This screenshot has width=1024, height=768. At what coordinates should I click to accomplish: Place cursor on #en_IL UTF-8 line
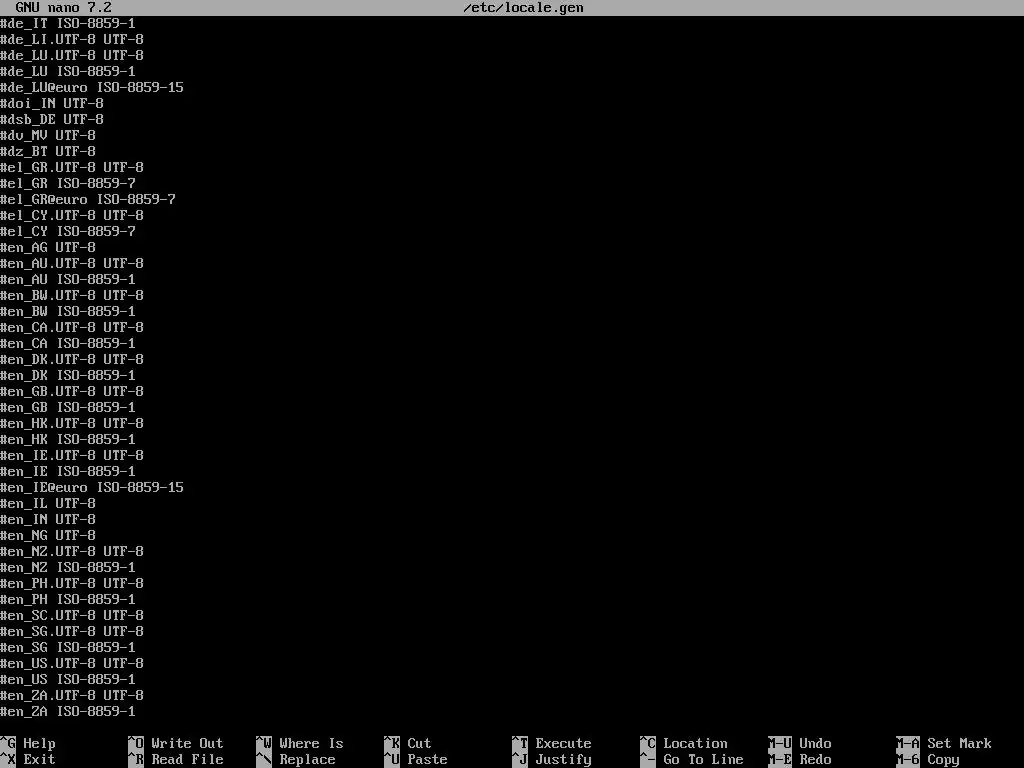(x=48, y=504)
